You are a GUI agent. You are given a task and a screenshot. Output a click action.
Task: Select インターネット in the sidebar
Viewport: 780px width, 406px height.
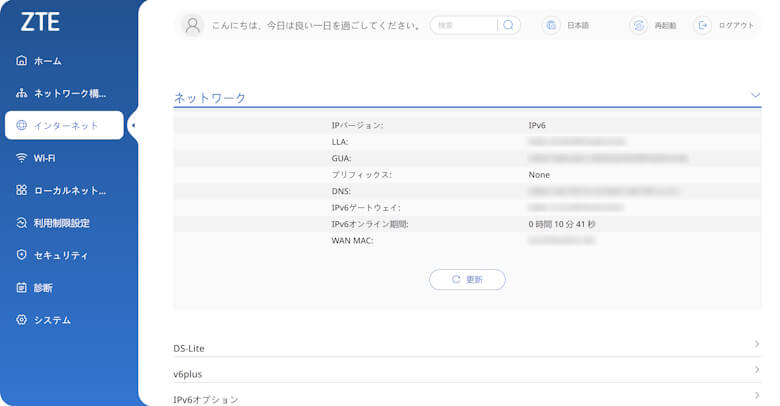(x=65, y=125)
